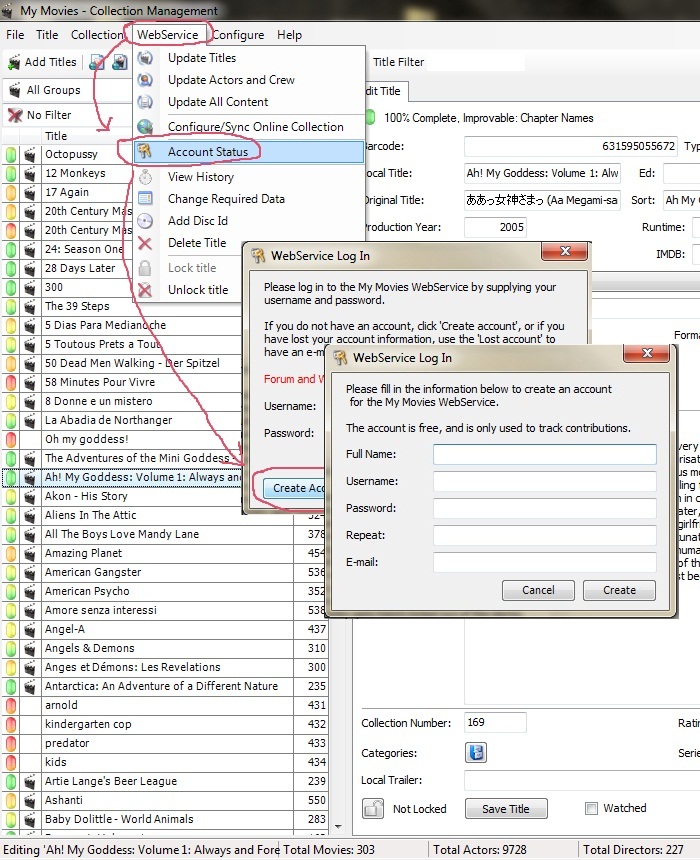Click the Configure/Sync Online Collection globe icon
Image resolution: width=700 pixels, height=860 pixels.
(x=146, y=127)
